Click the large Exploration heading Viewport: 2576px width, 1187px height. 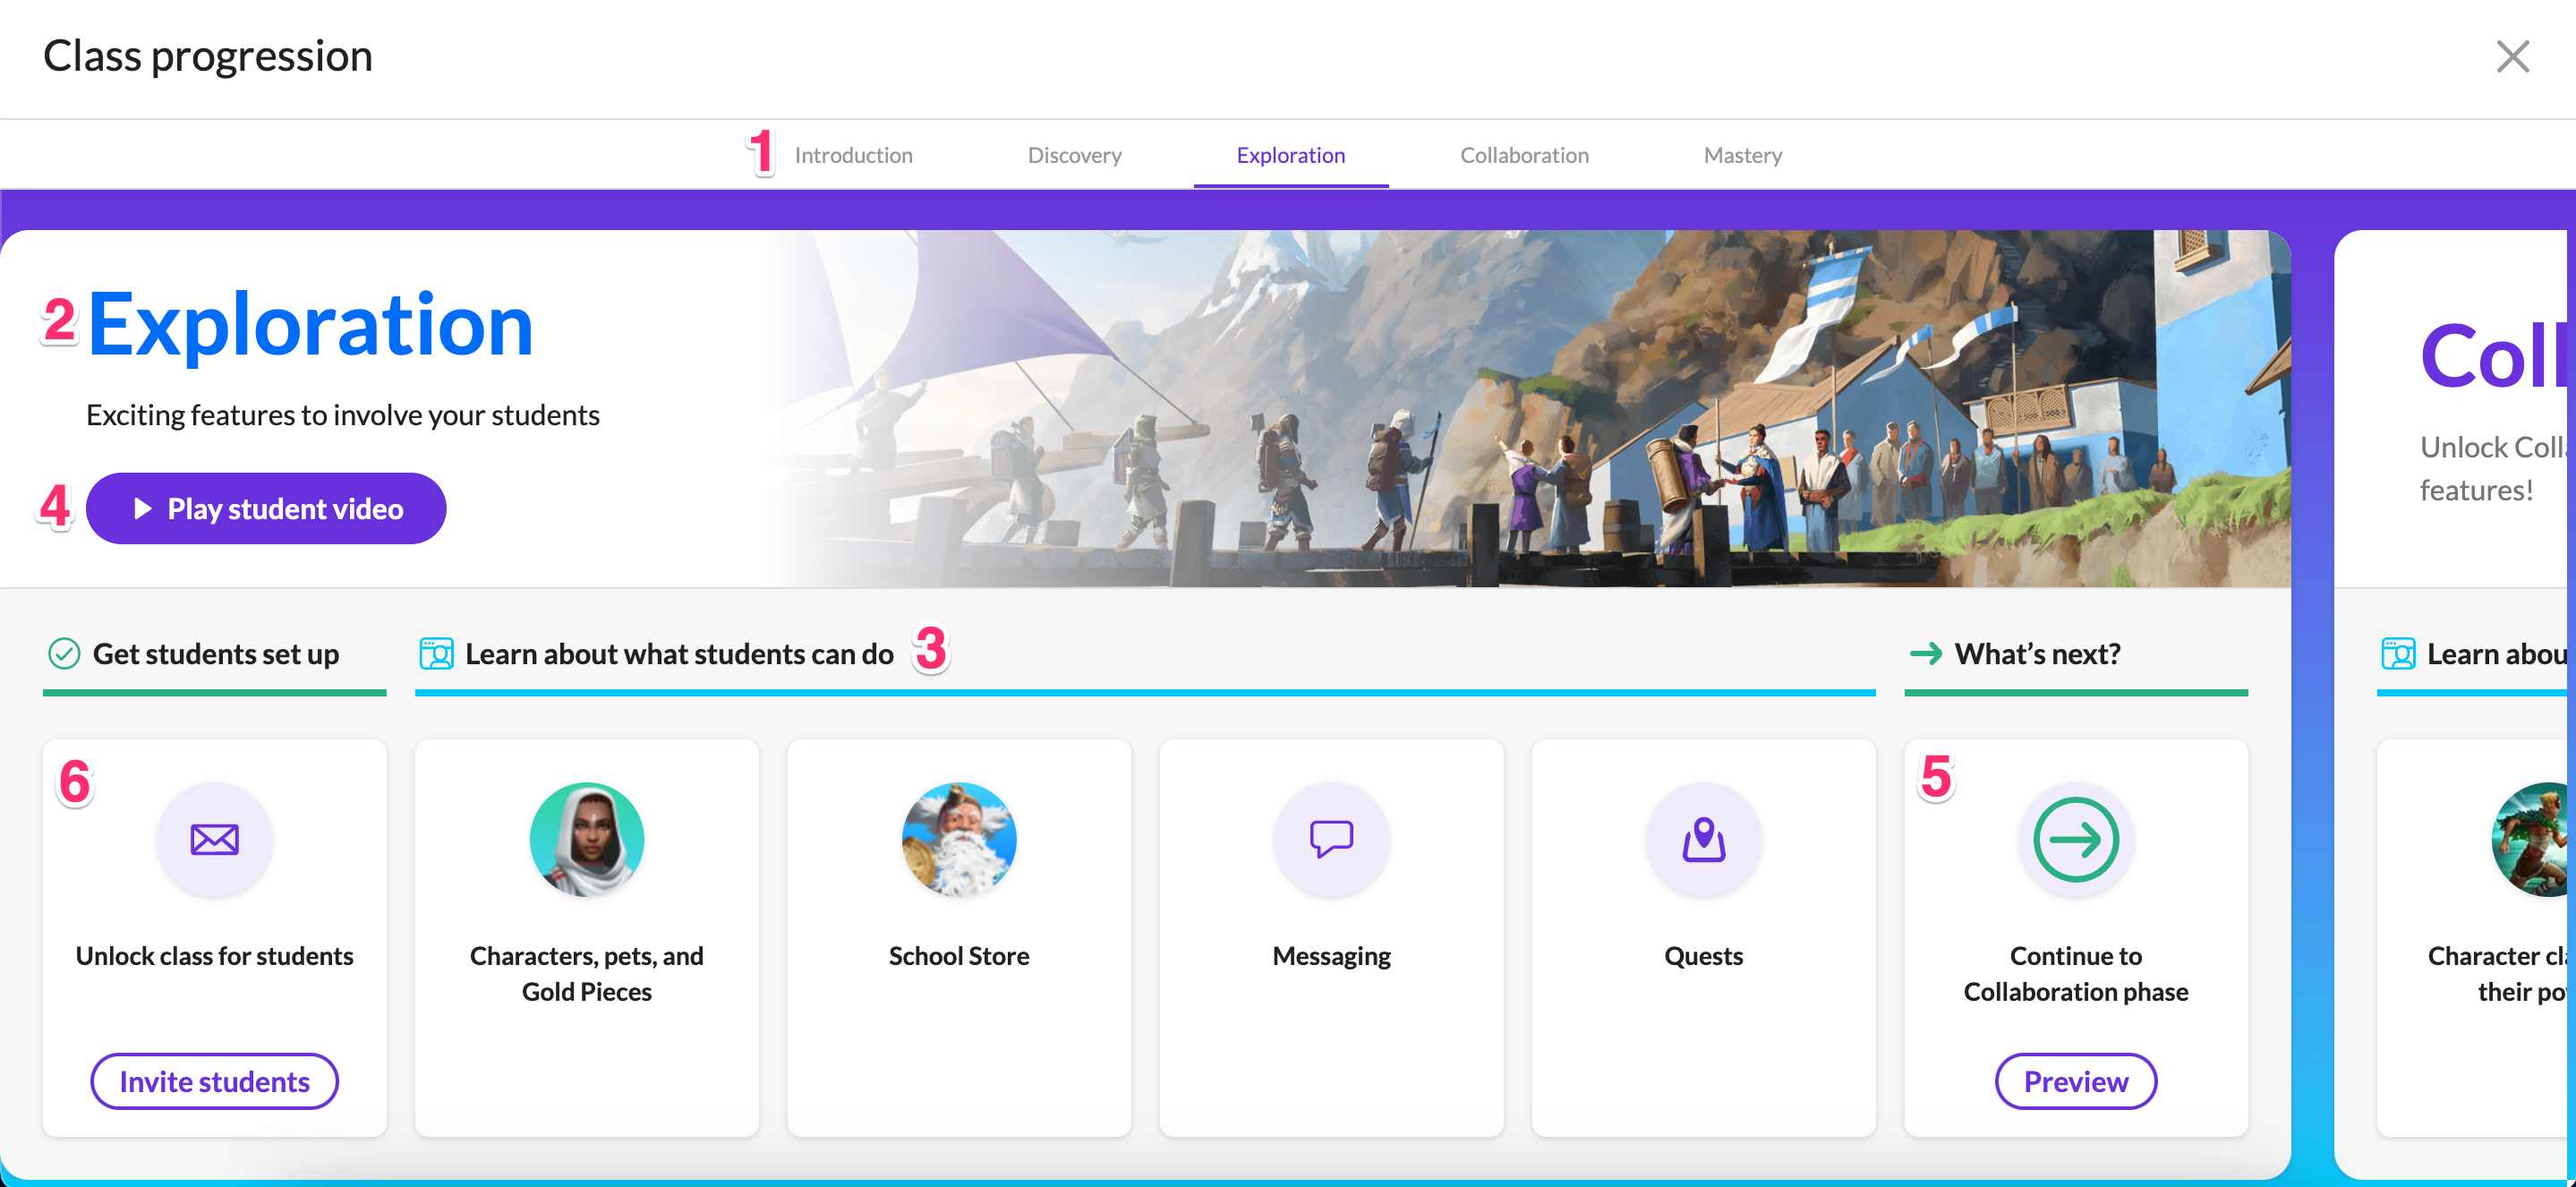coord(310,324)
